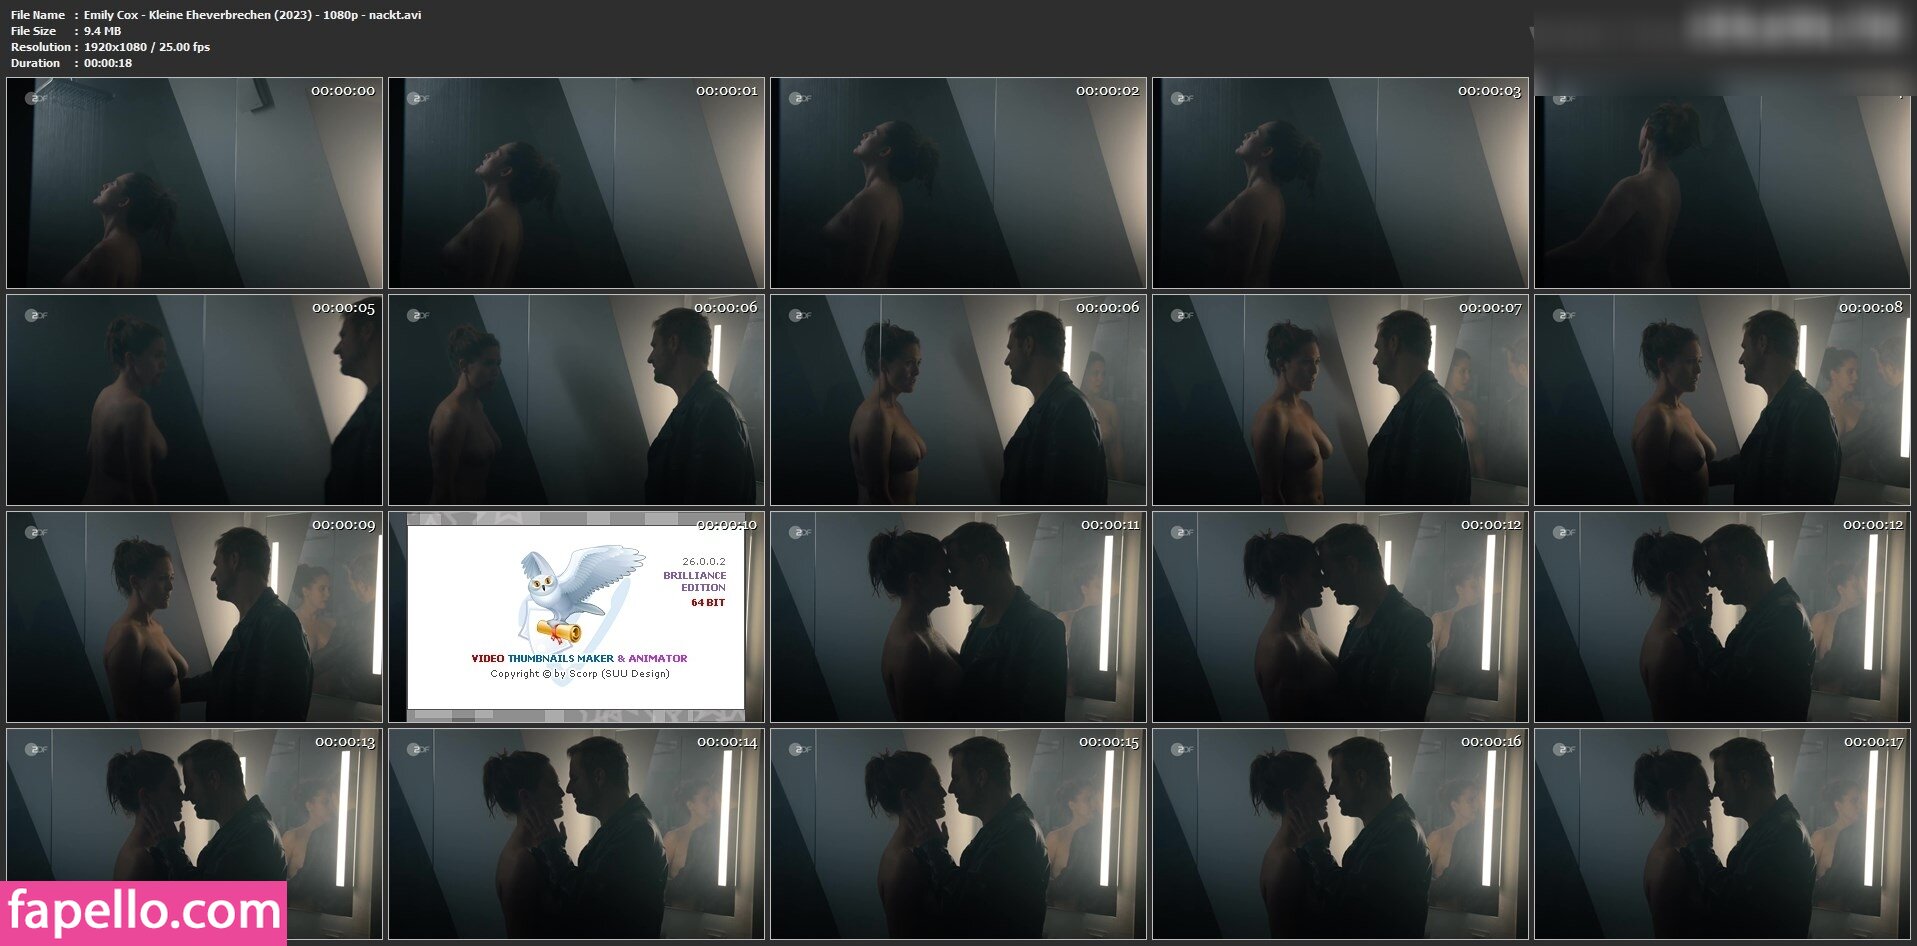Open the thumbnail at timestamp 00:00:11
Image resolution: width=1917 pixels, height=946 pixels.
click(958, 617)
